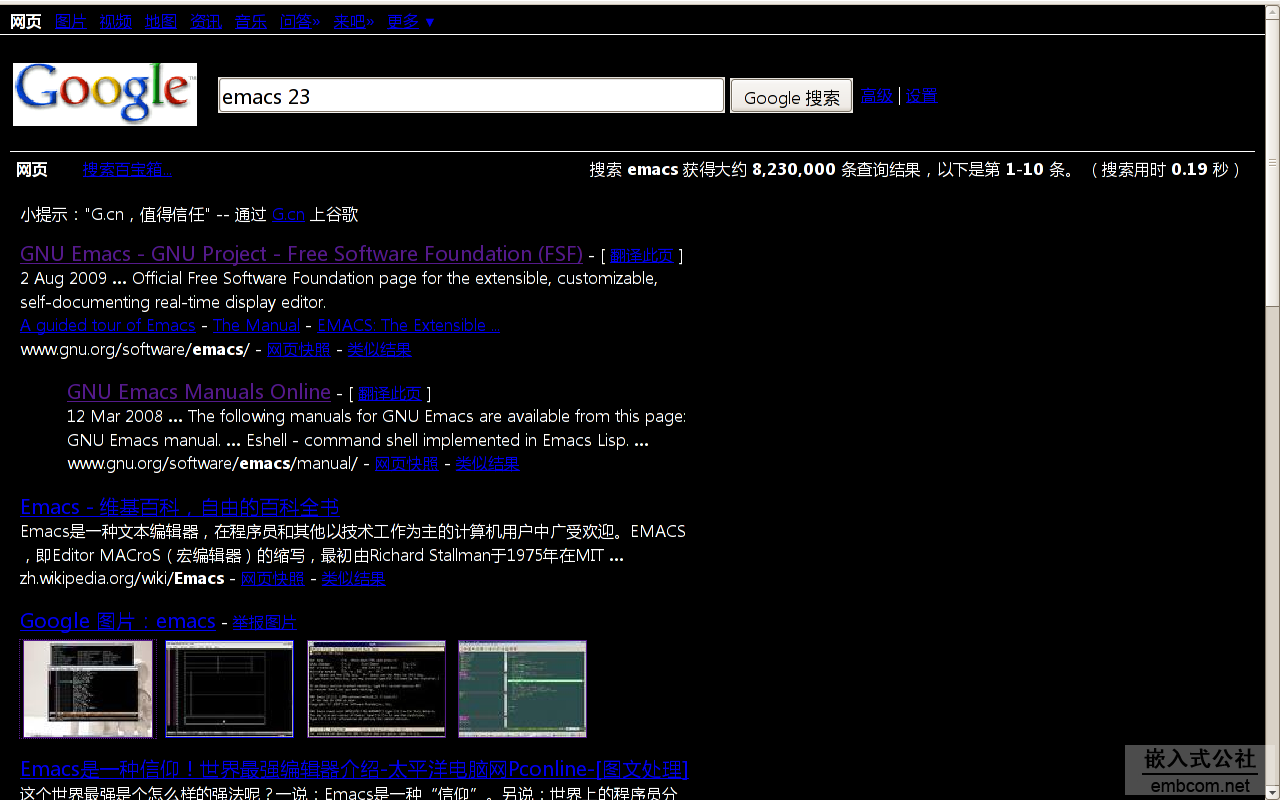Open the second thumbnail showing black framed window
The image size is (1280, 800).
[x=230, y=689]
